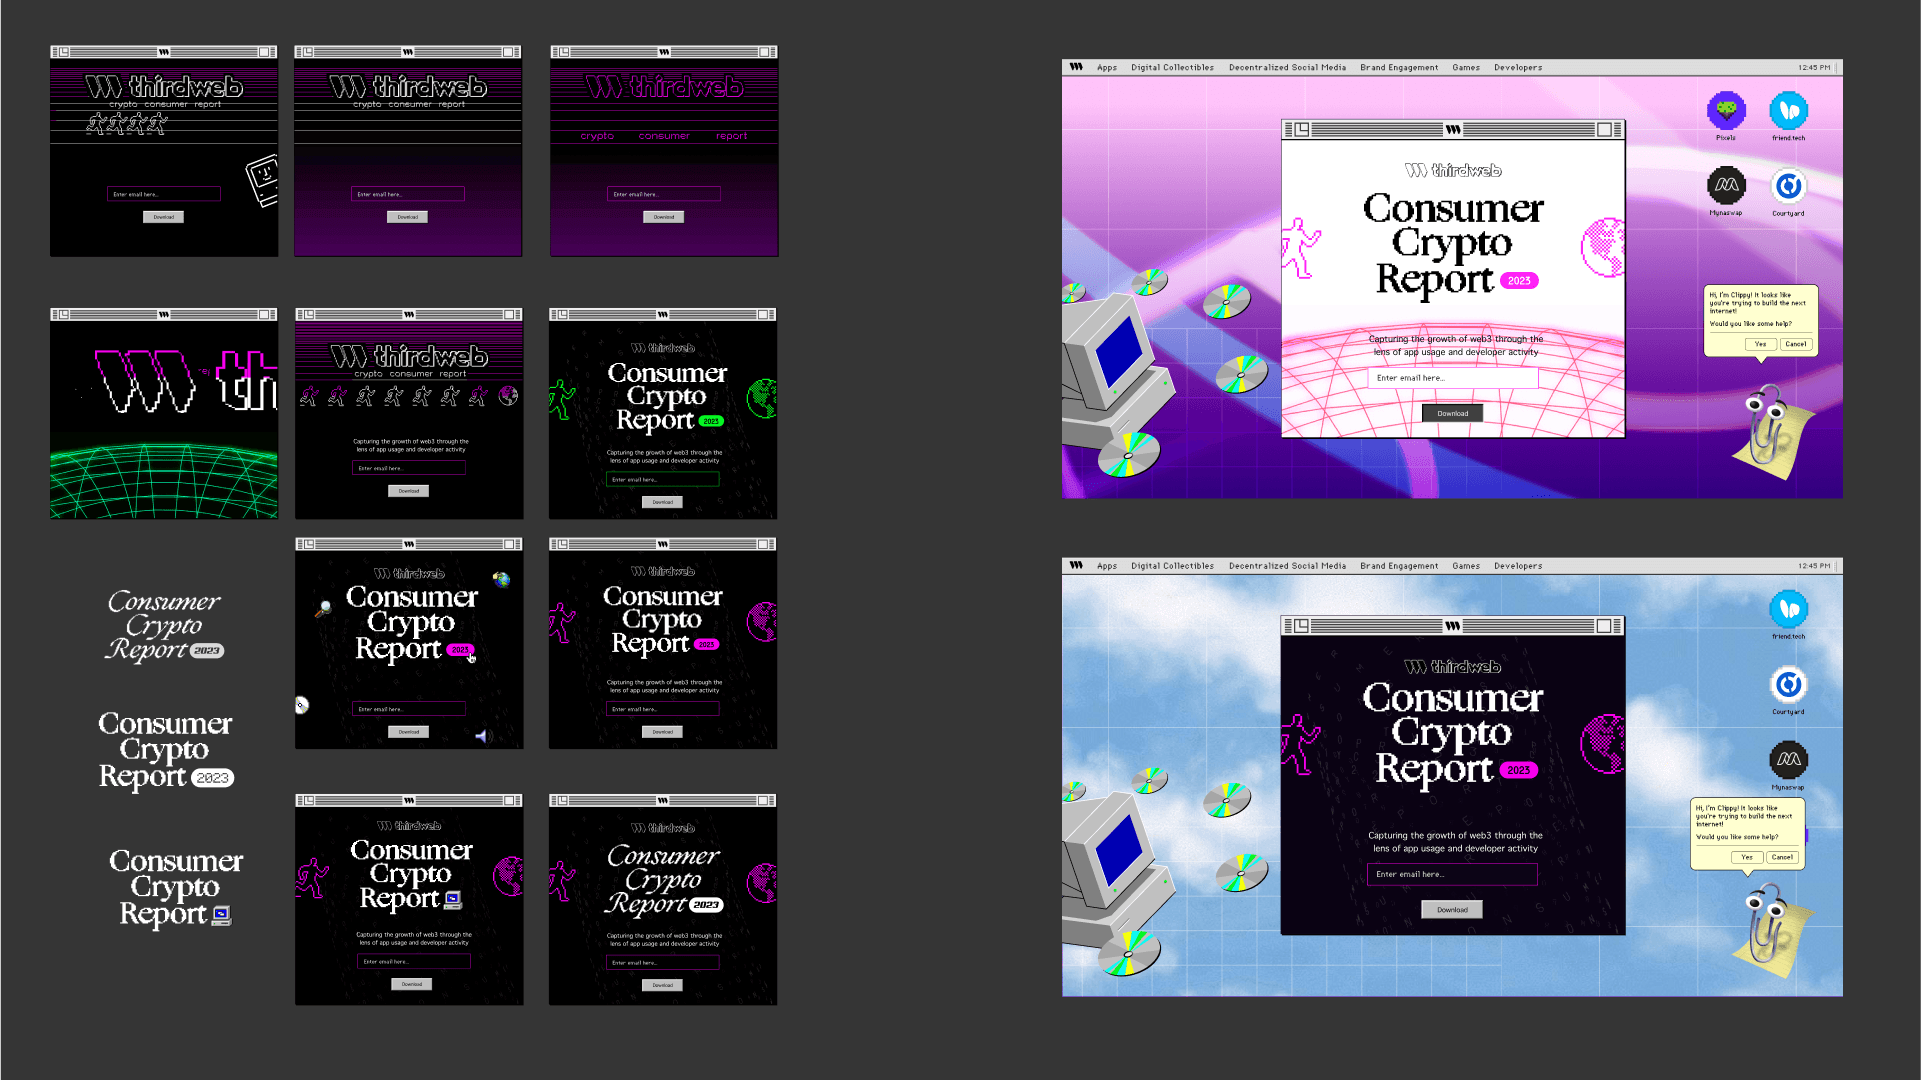Focus email field in purple mockup window
Image resolution: width=1921 pixels, height=1080 pixels.
point(1452,378)
